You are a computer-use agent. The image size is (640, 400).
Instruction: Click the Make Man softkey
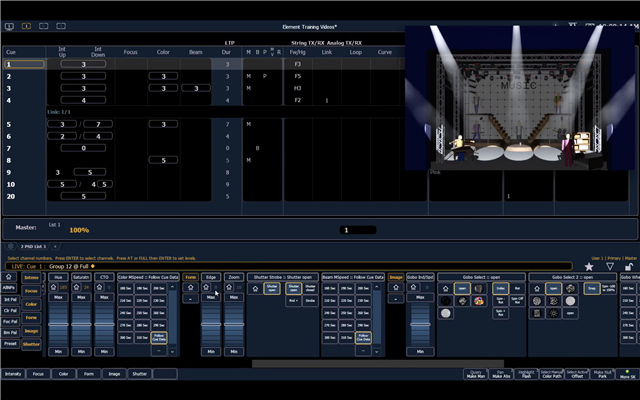pyautogui.click(x=476, y=374)
